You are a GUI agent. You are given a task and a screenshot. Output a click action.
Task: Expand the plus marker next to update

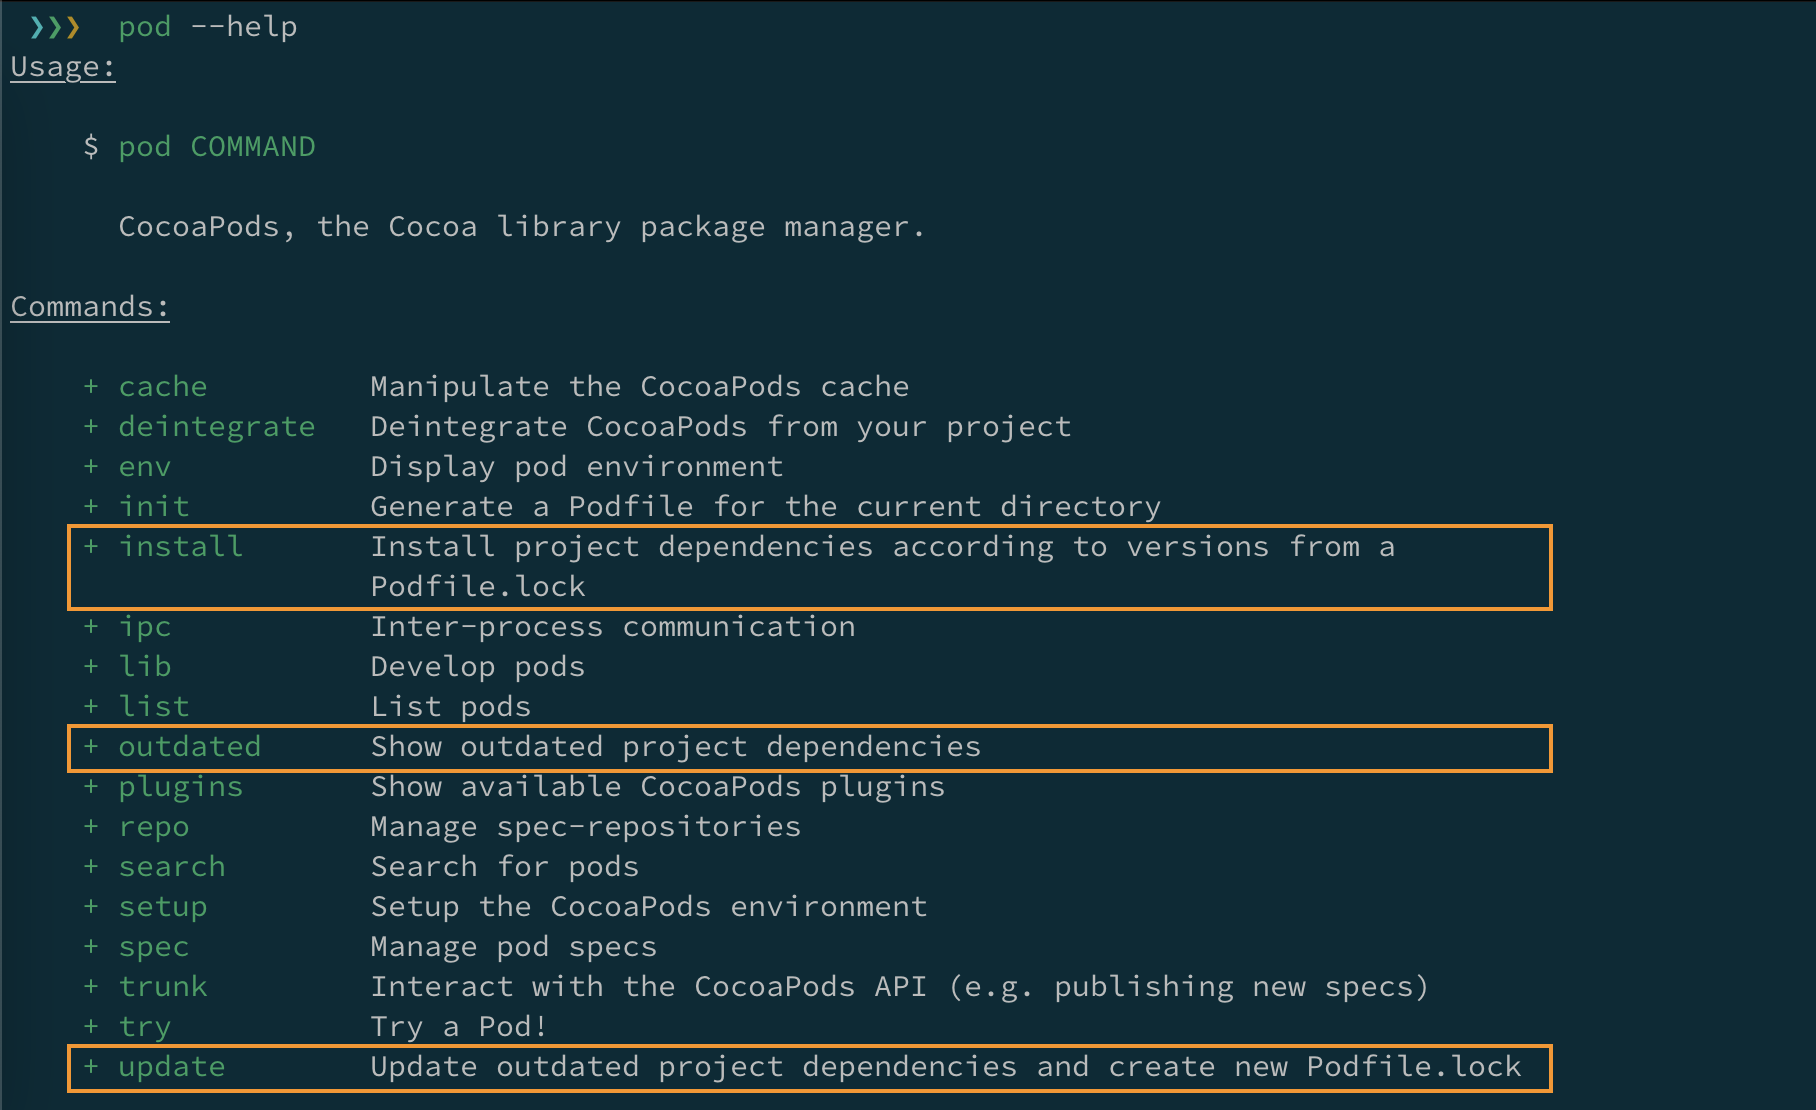(x=91, y=1066)
